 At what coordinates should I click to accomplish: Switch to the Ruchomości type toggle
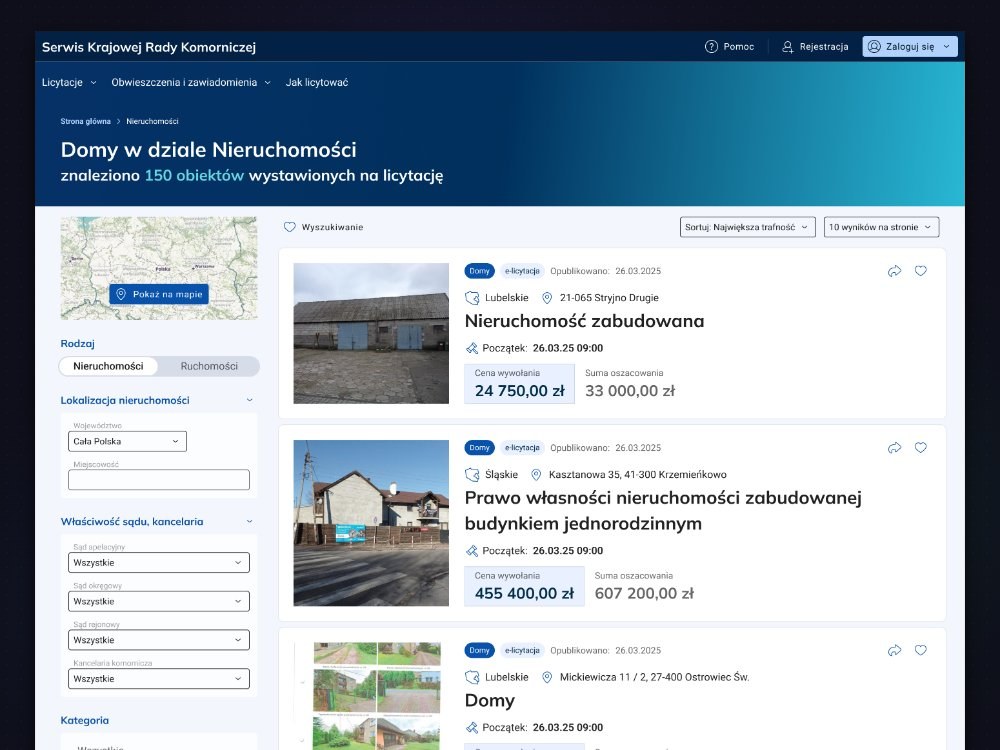[209, 366]
